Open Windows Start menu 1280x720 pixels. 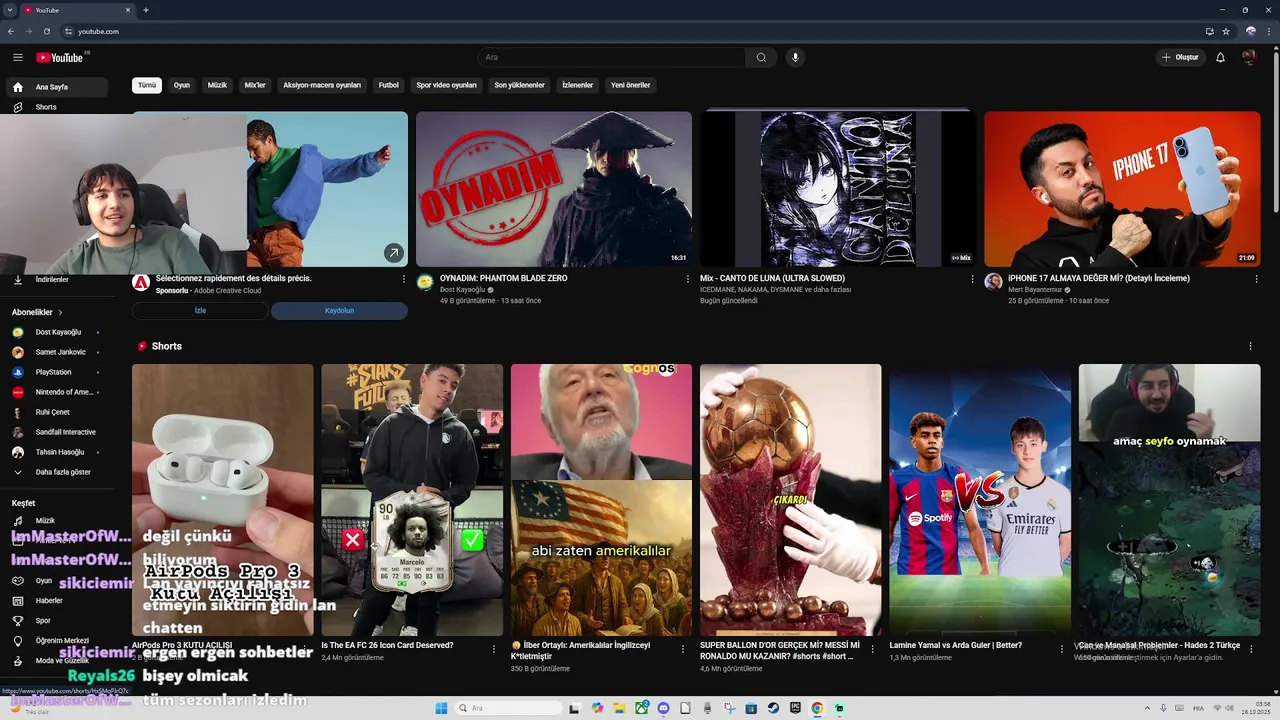click(x=441, y=708)
